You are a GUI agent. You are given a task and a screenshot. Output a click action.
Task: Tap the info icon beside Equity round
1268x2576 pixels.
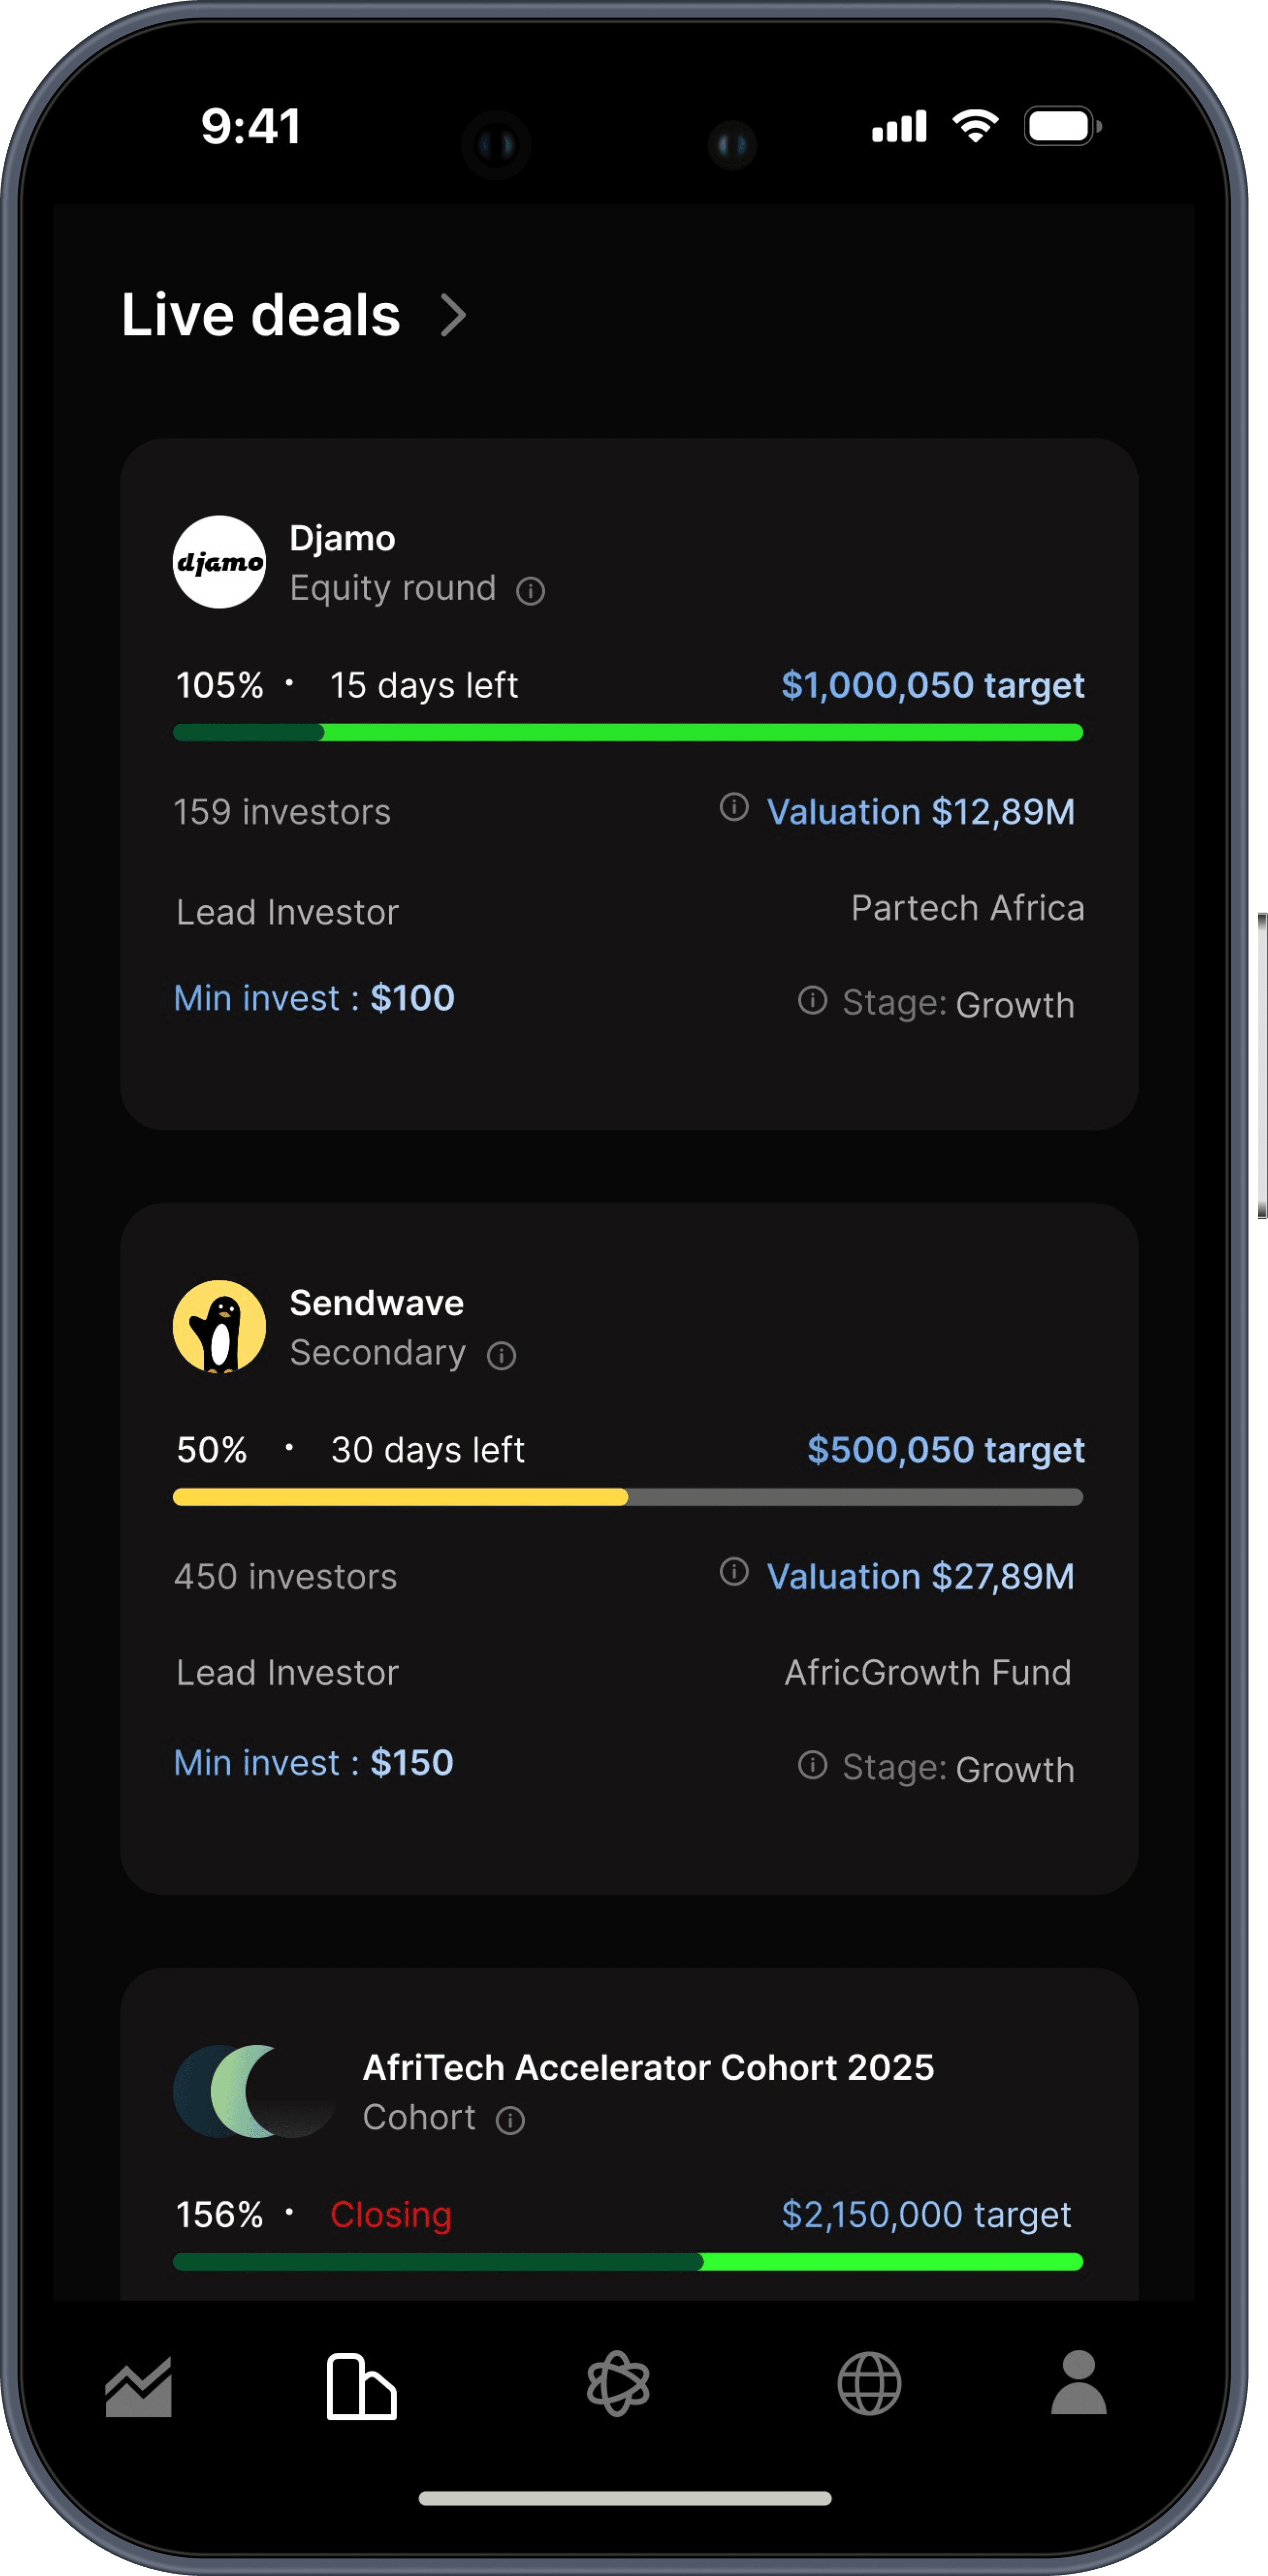[x=530, y=591]
